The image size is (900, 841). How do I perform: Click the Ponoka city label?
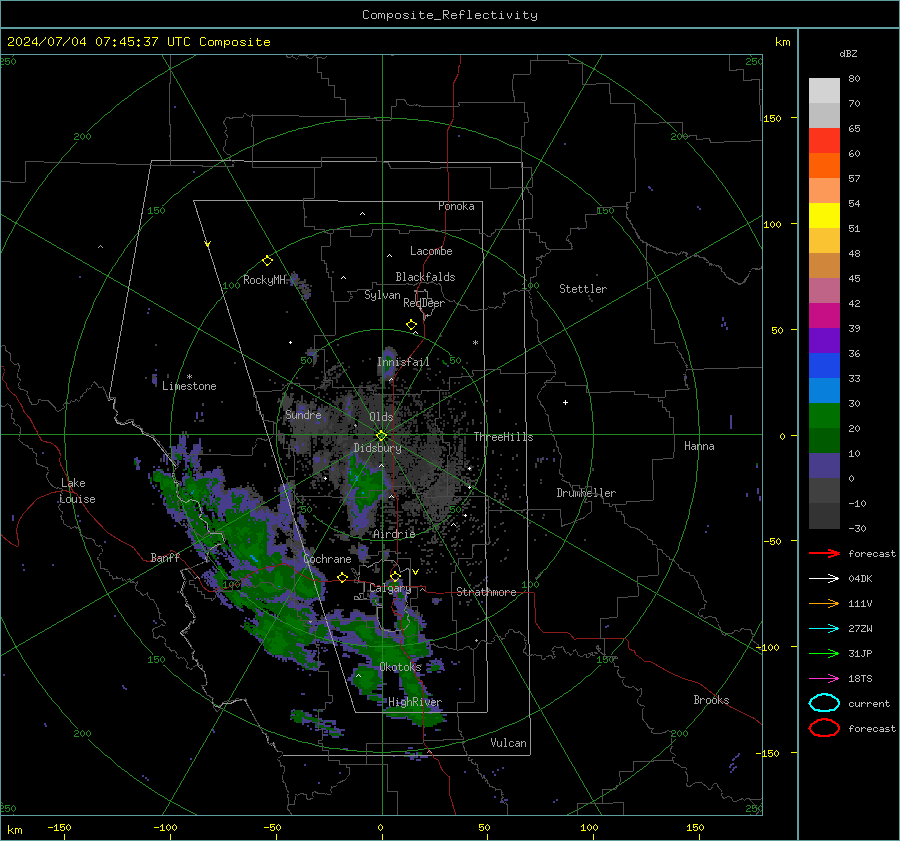(x=456, y=206)
